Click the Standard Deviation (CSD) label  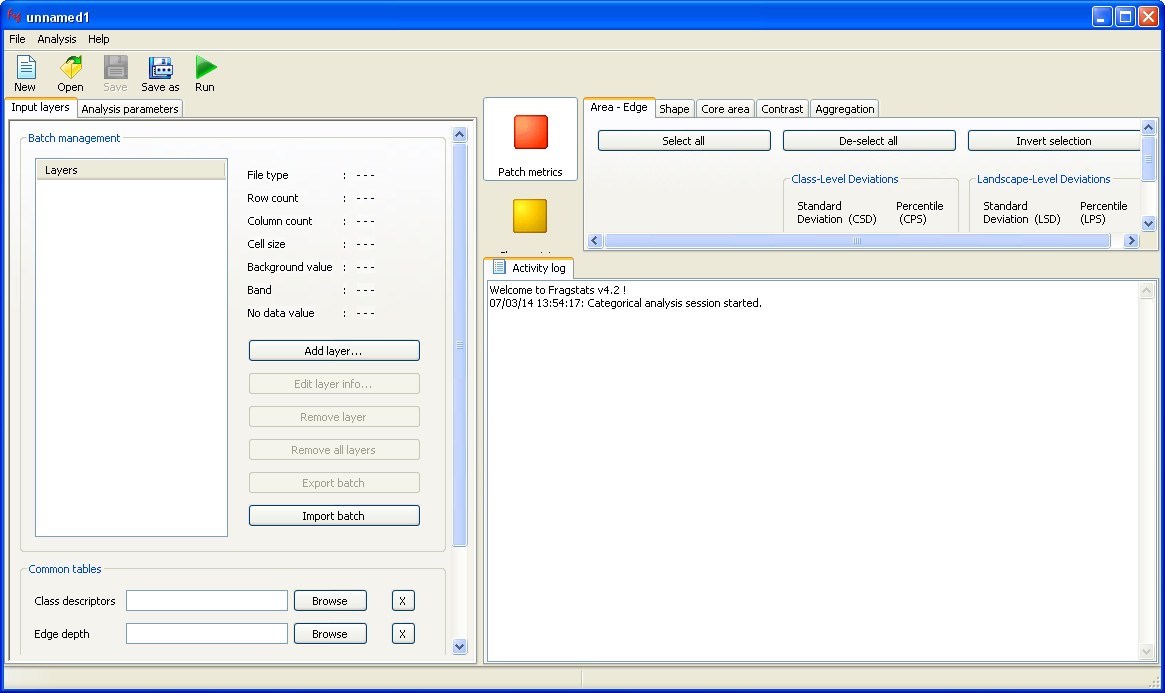pos(837,212)
